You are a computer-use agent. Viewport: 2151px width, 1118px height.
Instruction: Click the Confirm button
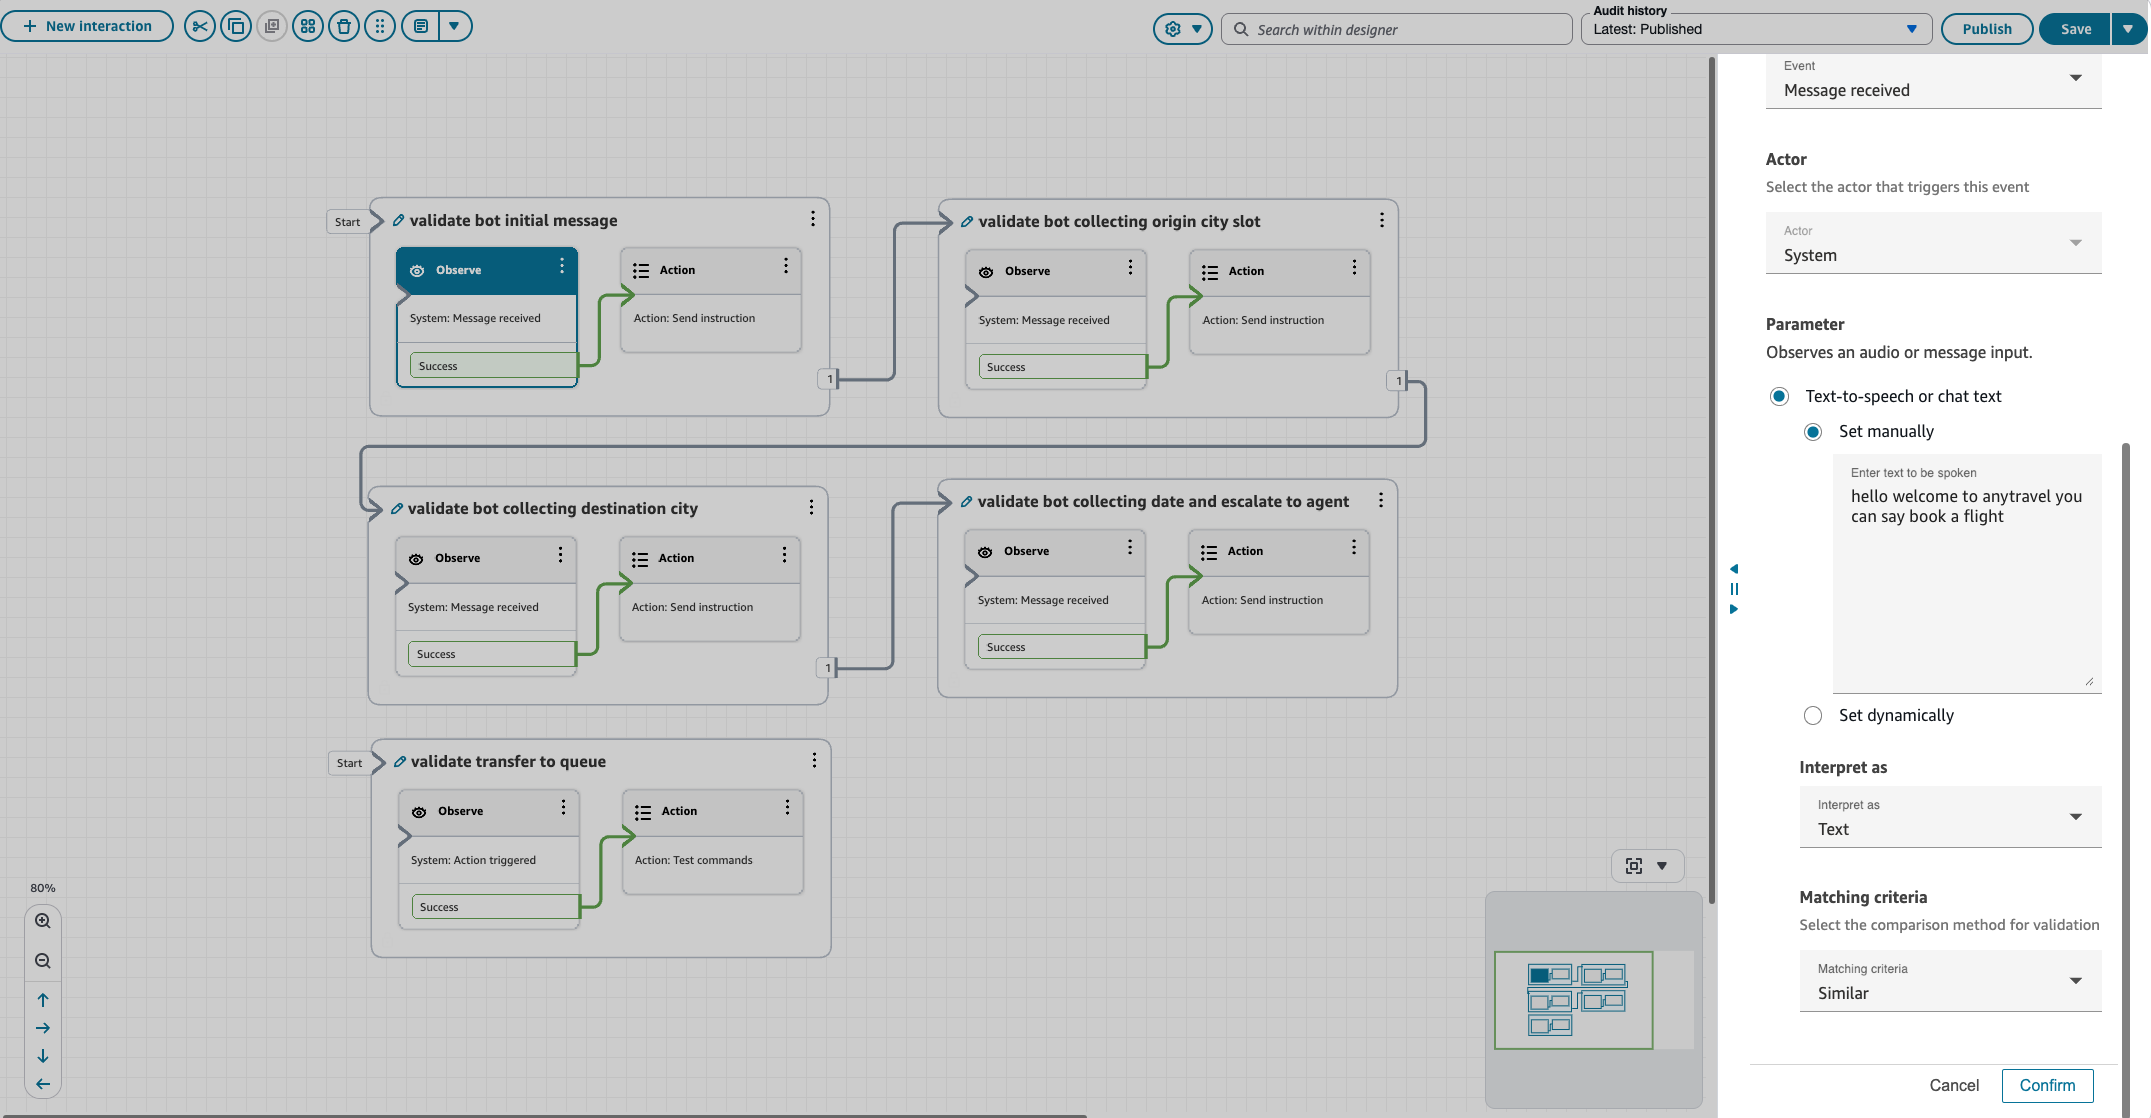click(2047, 1086)
